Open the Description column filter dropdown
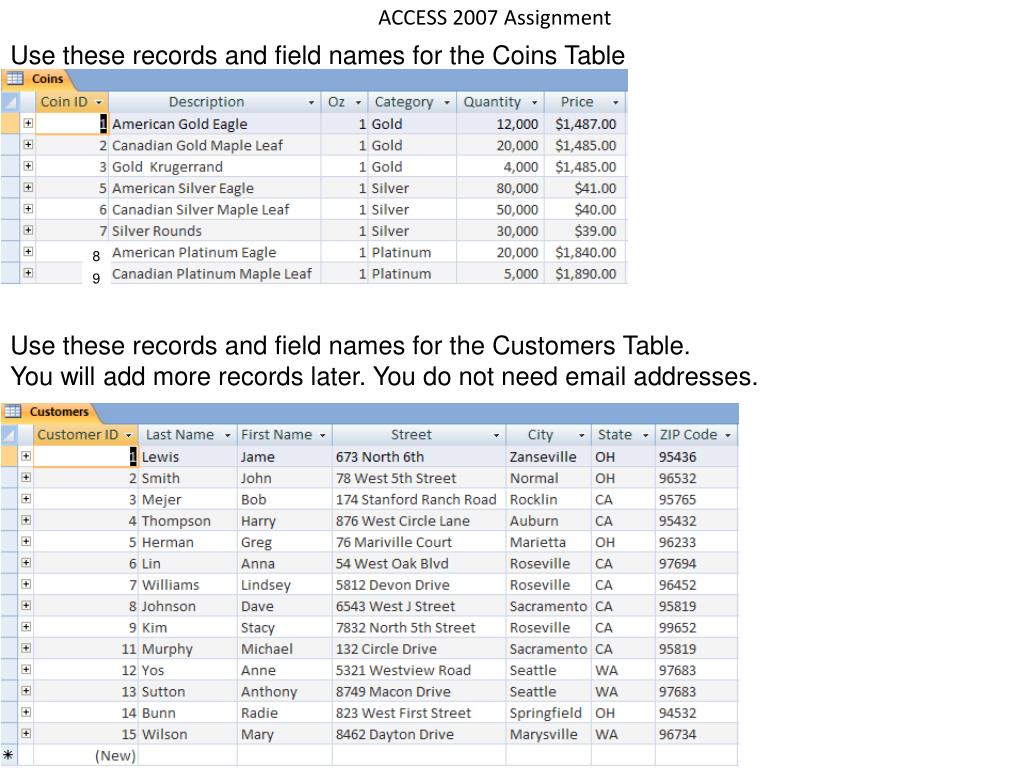 point(312,103)
